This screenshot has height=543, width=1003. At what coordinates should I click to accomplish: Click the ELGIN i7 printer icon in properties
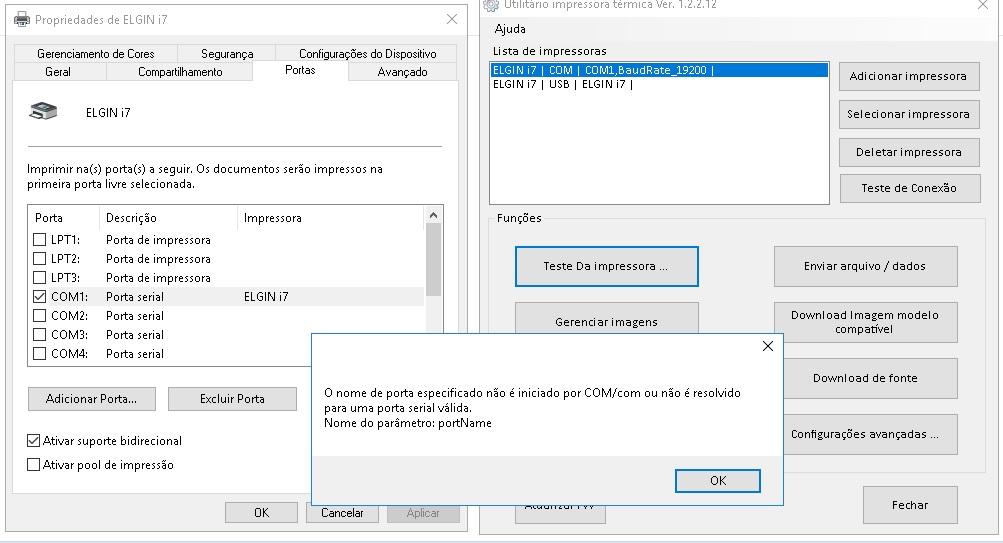click(43, 111)
